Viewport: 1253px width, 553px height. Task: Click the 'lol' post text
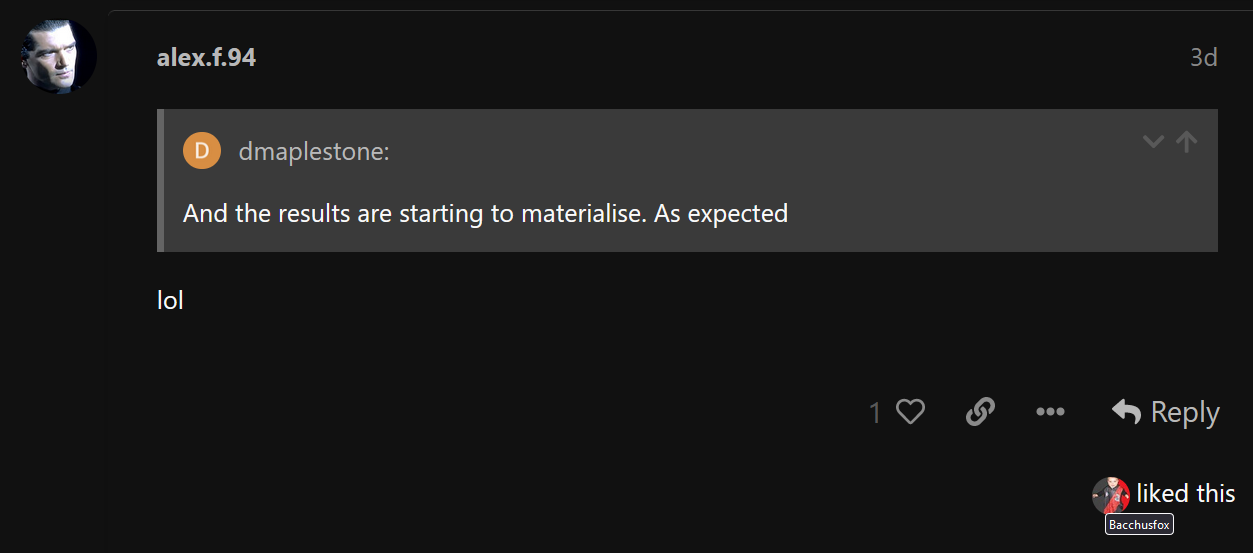point(171,300)
